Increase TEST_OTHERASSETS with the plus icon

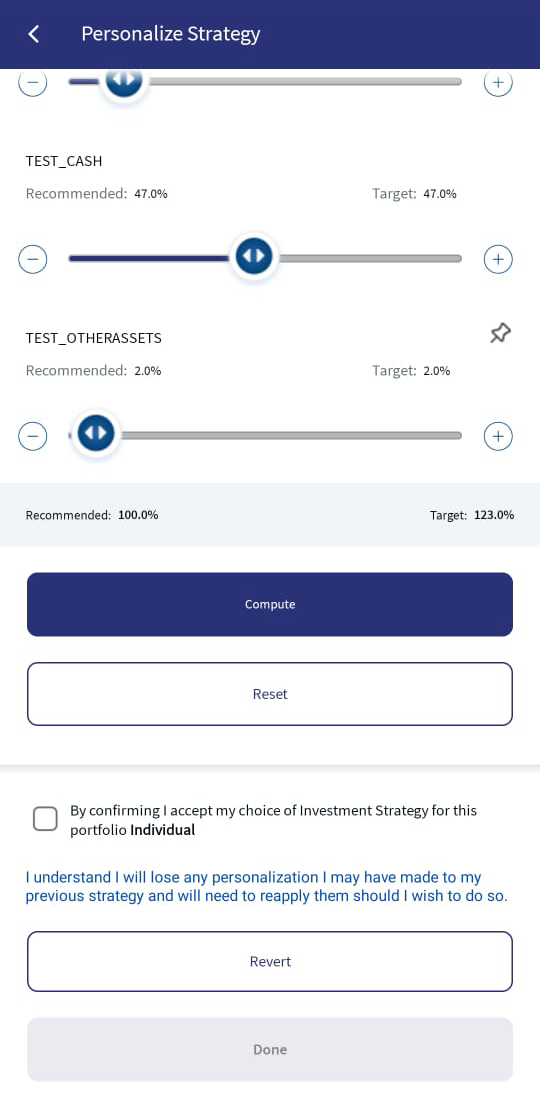click(498, 436)
